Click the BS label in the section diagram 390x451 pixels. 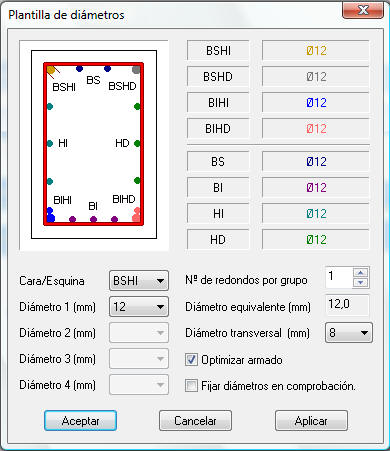(x=93, y=80)
